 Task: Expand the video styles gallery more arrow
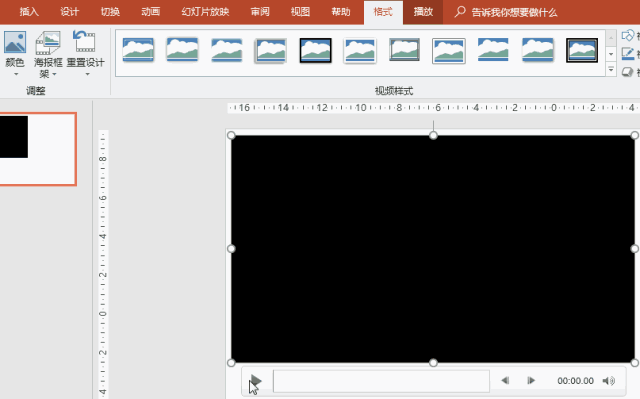coord(611,70)
